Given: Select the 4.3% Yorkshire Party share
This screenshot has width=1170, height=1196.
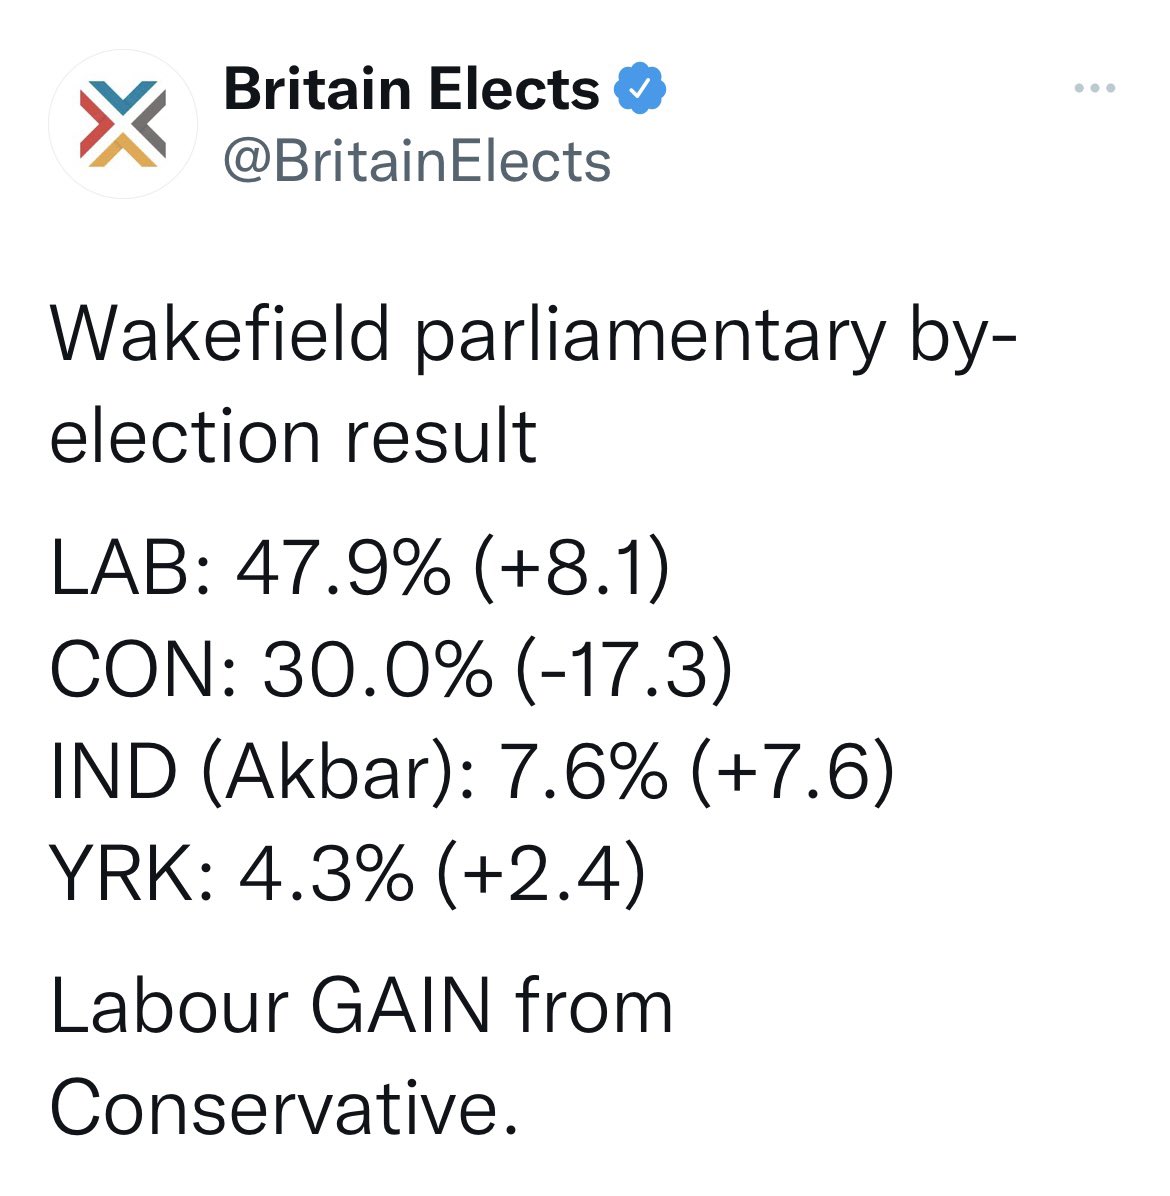Looking at the screenshot, I should (327, 873).
